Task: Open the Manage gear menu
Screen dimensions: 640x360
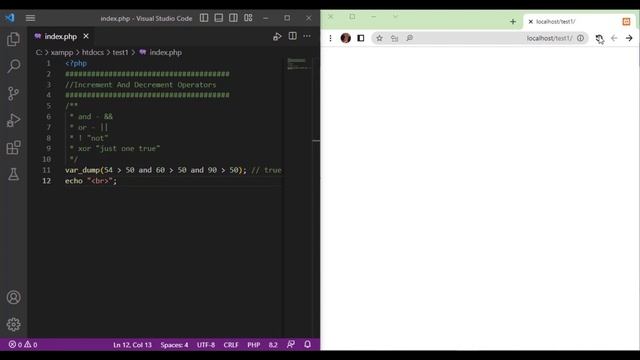Action: click(x=13, y=324)
